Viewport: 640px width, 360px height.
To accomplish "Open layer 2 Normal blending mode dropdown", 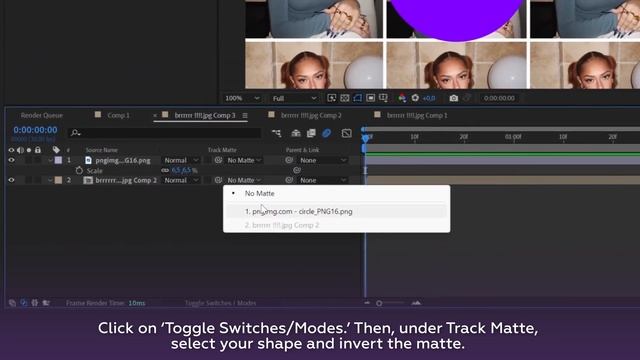I will point(181,180).
